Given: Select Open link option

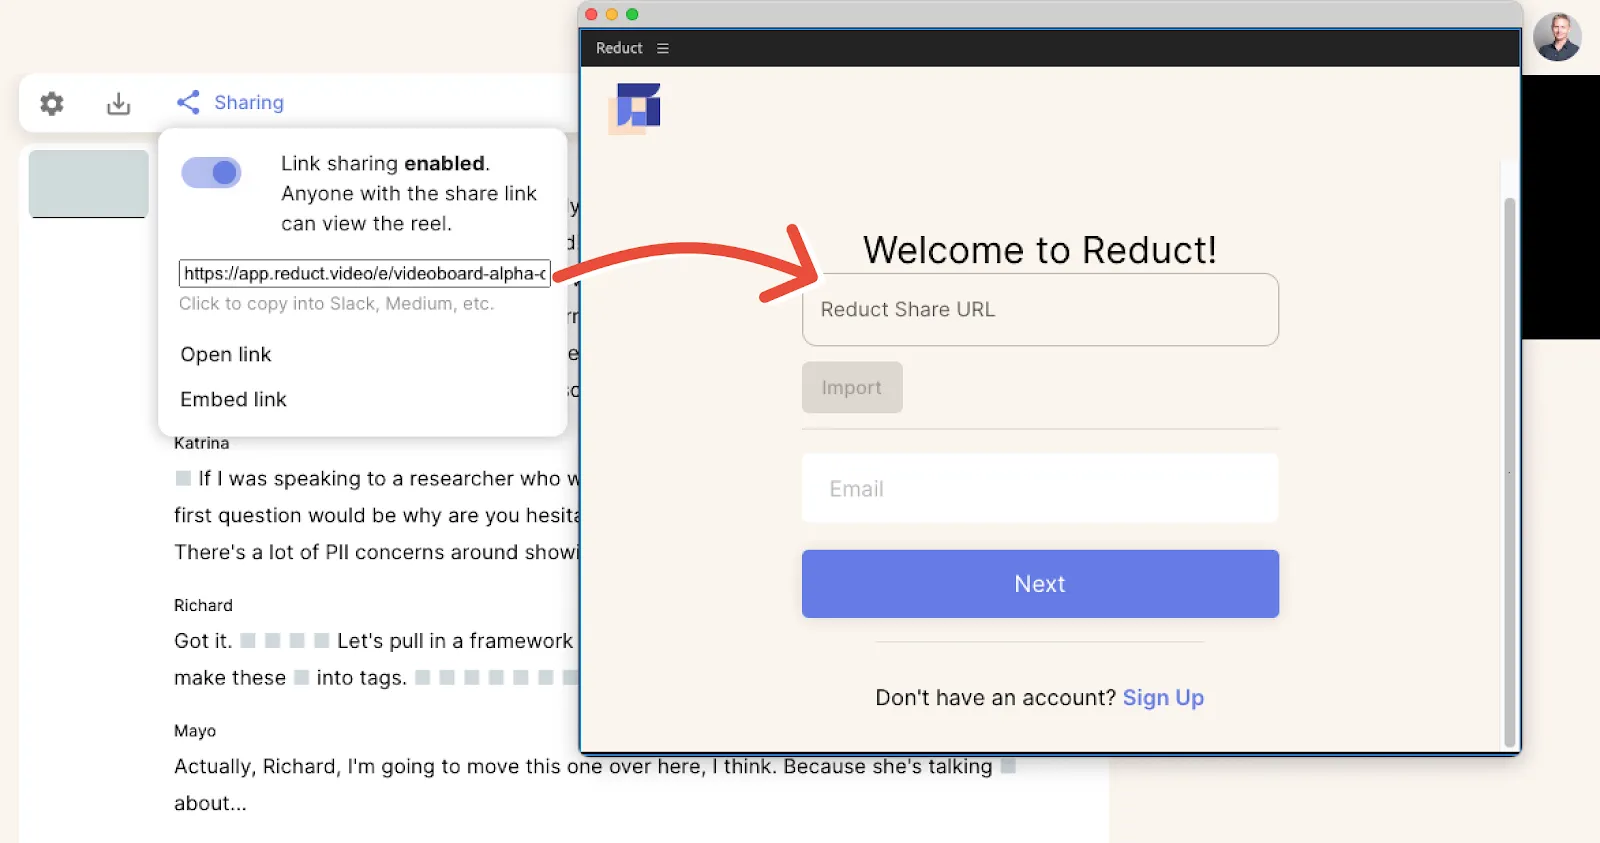Looking at the screenshot, I should pos(226,354).
